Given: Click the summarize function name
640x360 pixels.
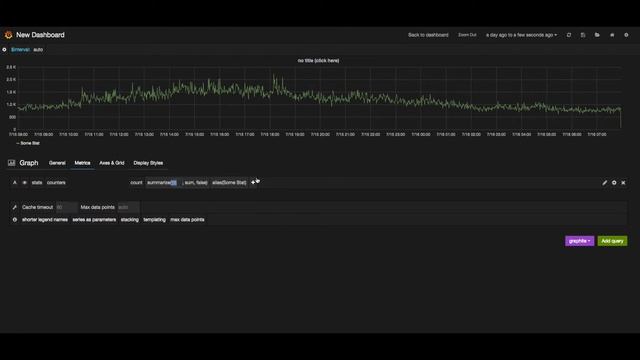Looking at the screenshot, I should coord(159,183).
